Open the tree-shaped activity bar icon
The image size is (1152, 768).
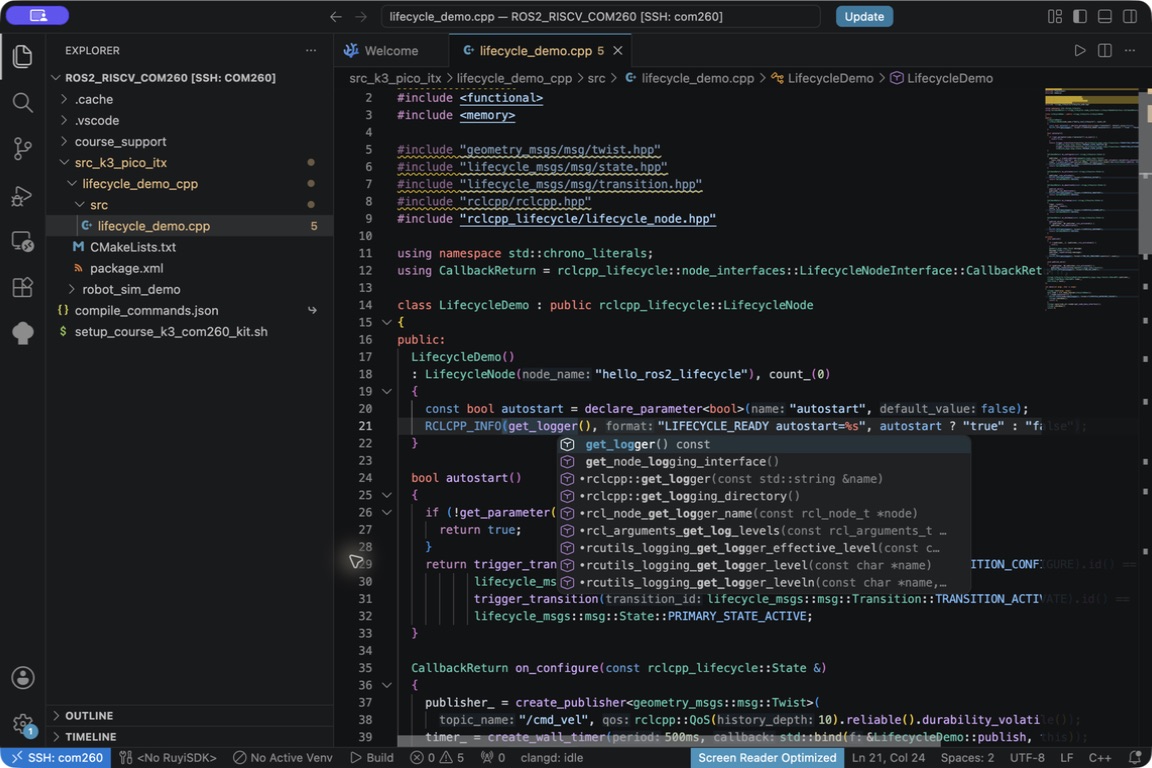23,333
